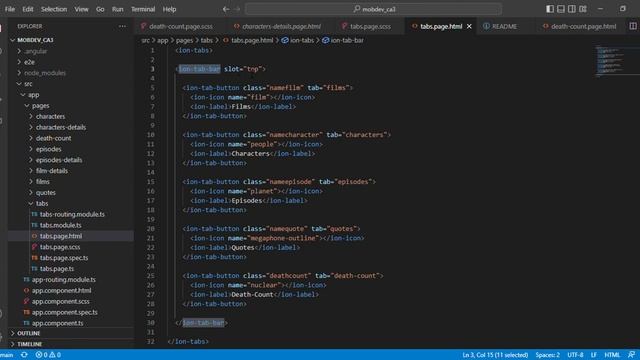Screen dimensions: 640x360
Task: Open tabs.module.ts file
Action: click(60, 225)
